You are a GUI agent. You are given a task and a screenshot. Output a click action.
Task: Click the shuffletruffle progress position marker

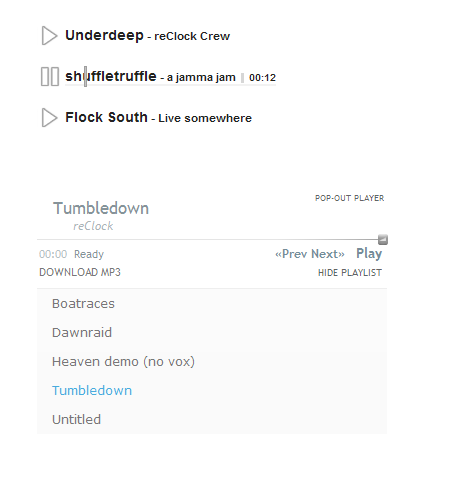pos(86,76)
